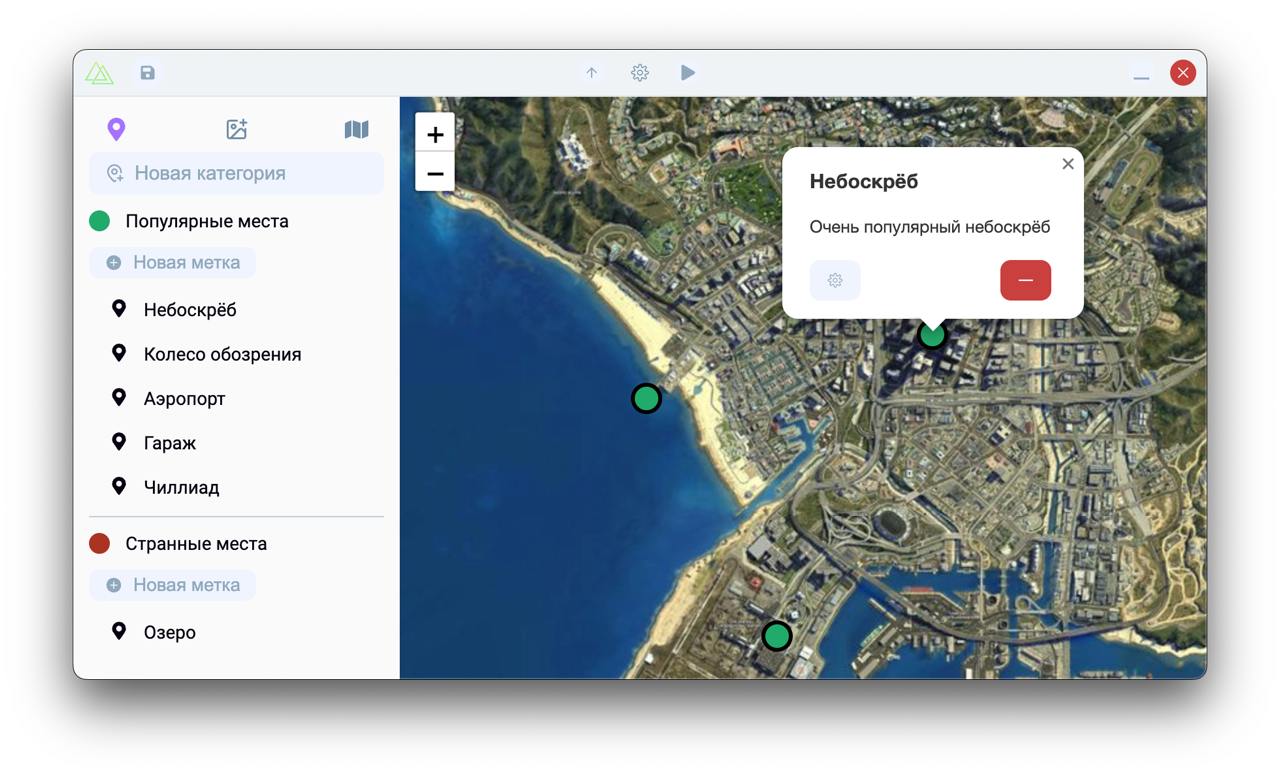Viewport: 1280px width, 776px height.
Task: Click green map marker near the airport
Action: click(x=777, y=636)
